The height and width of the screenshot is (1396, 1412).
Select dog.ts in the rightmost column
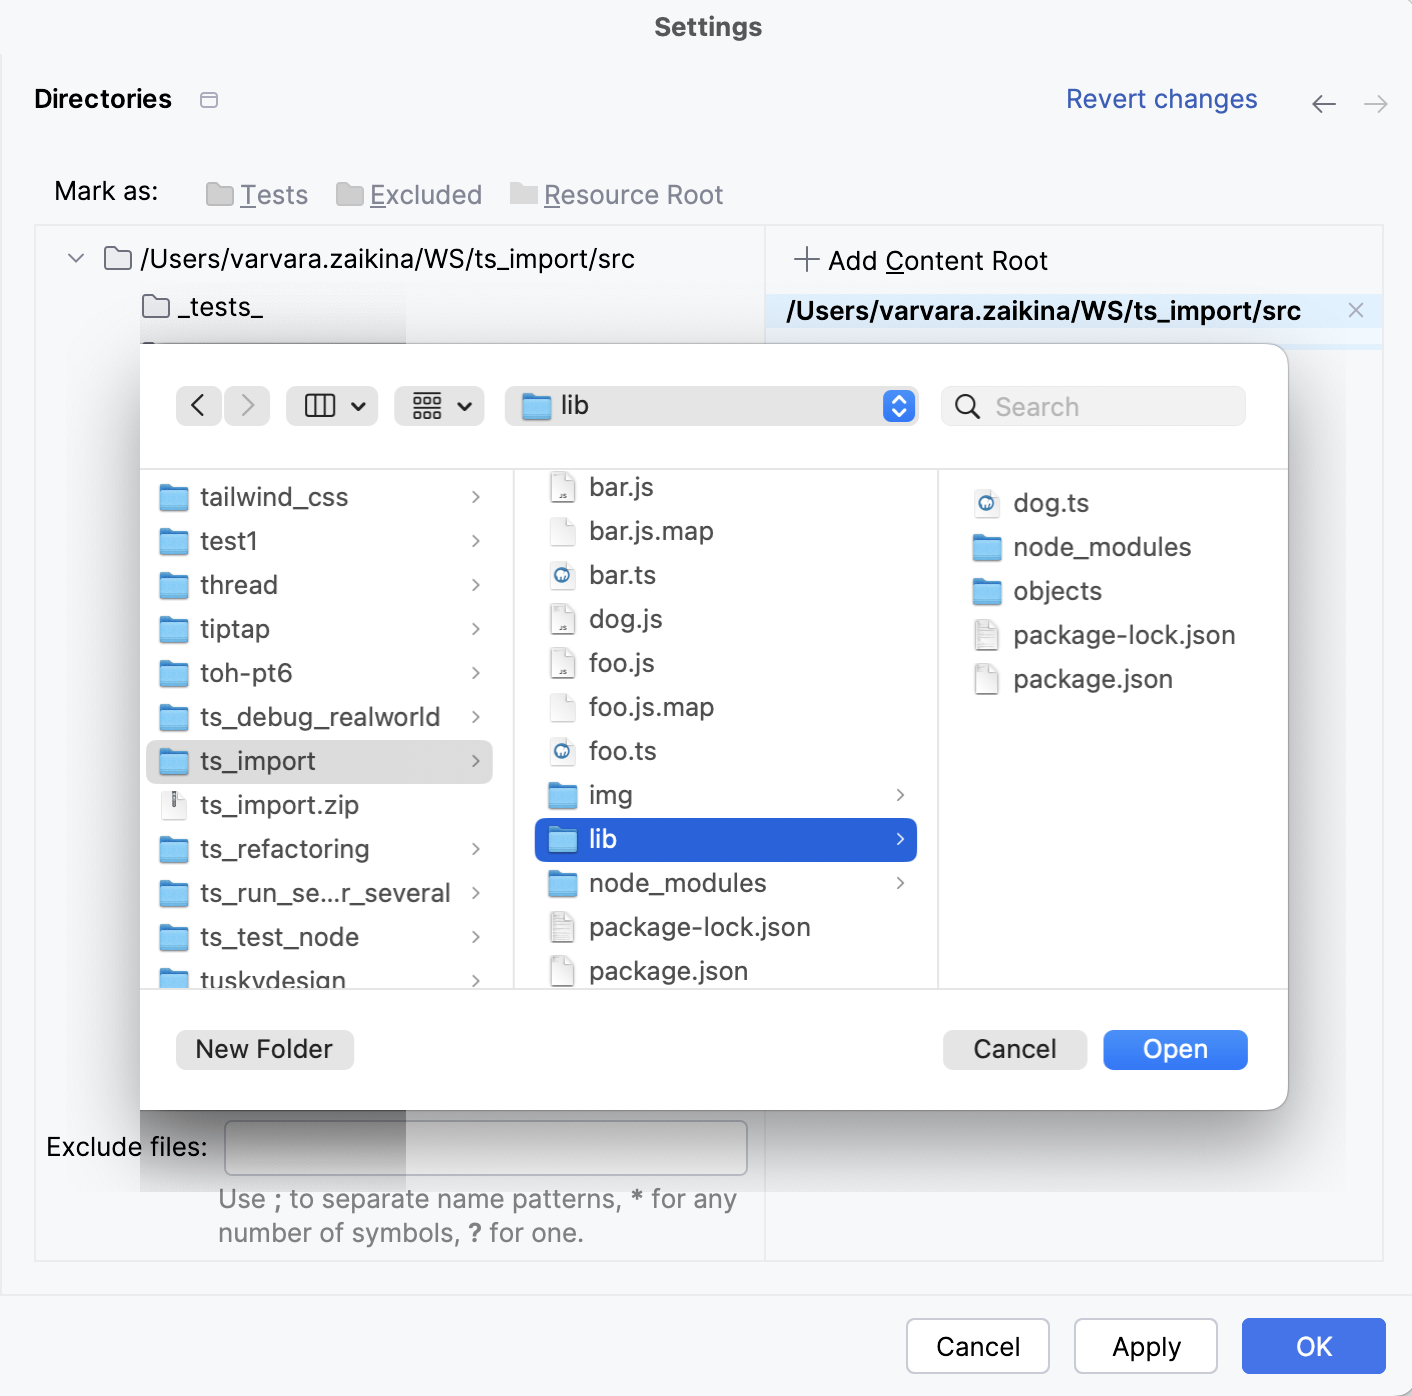tap(1050, 503)
